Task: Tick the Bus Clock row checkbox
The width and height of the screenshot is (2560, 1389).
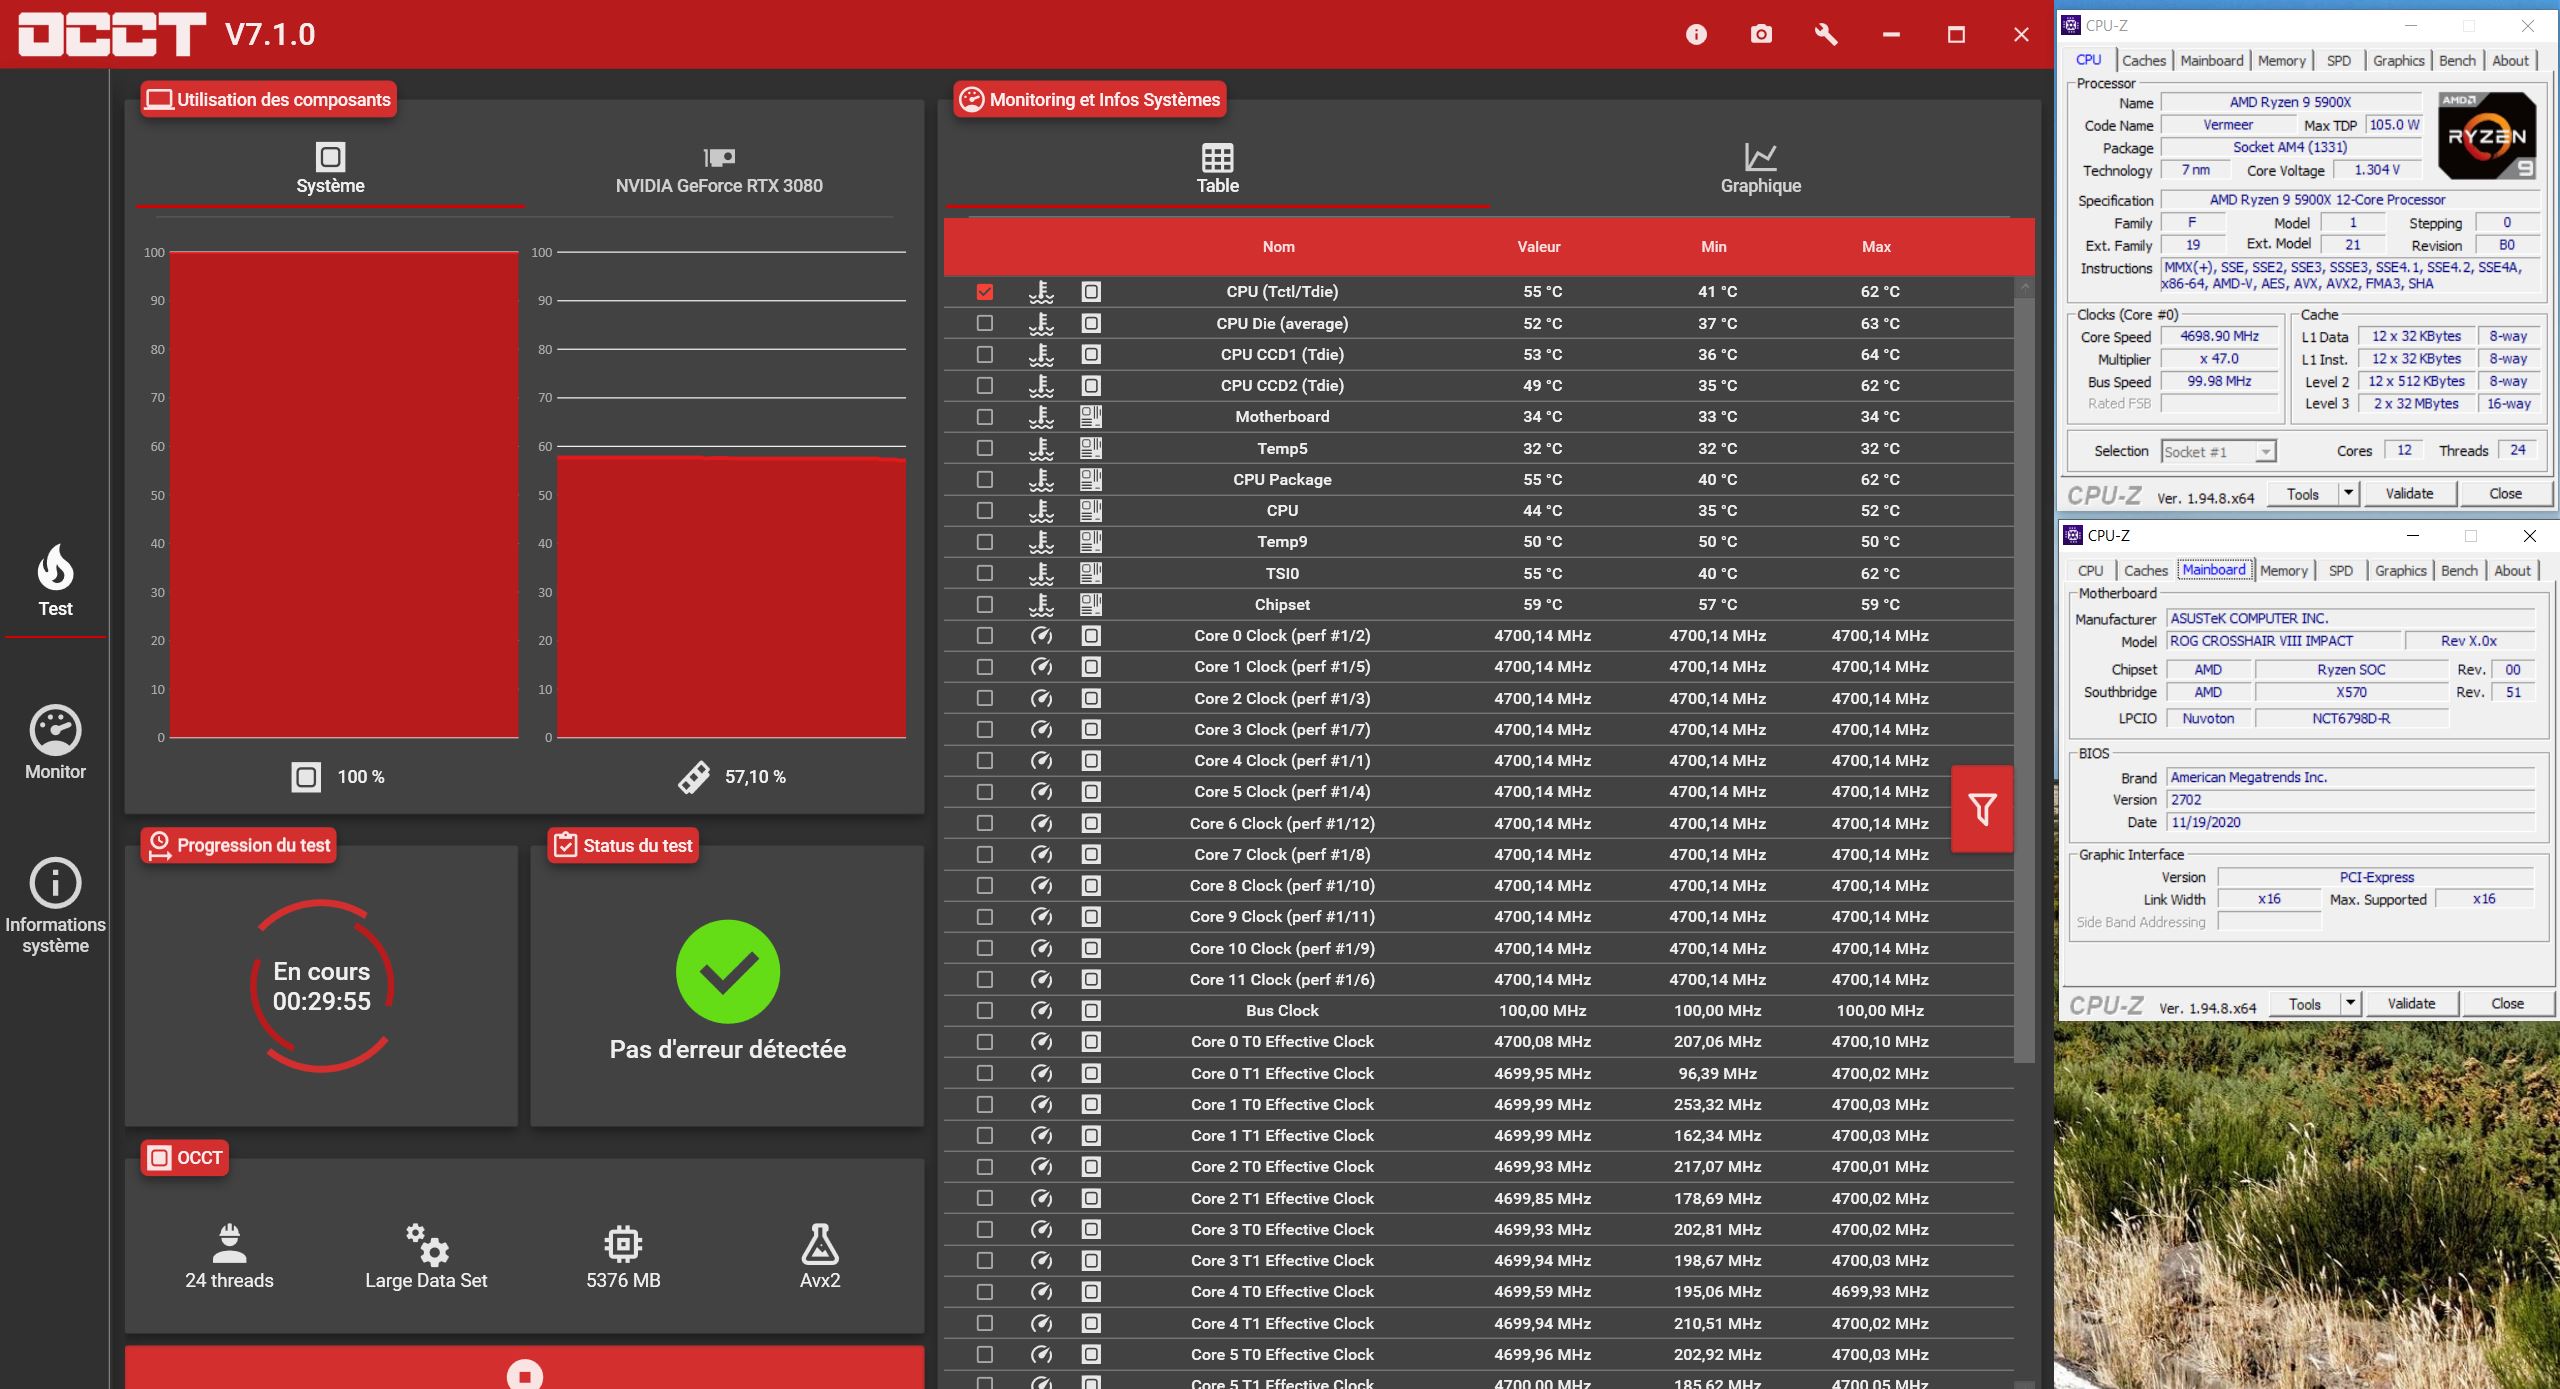Action: coord(985,1011)
